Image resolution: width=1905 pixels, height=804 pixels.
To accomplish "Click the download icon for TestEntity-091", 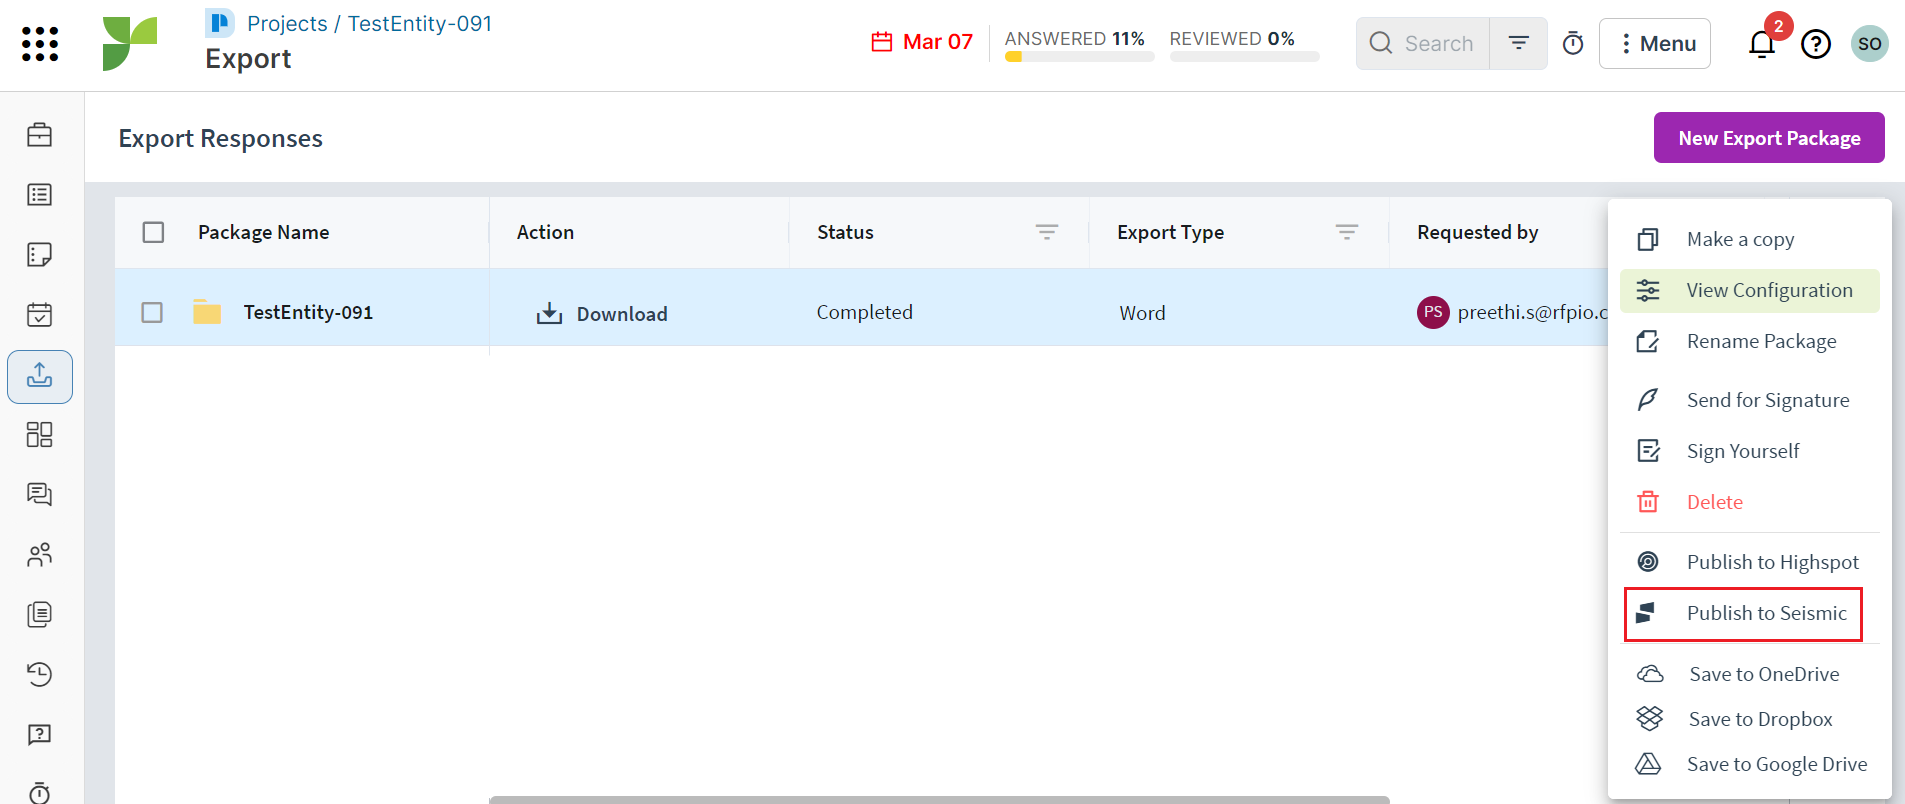I will coord(550,314).
